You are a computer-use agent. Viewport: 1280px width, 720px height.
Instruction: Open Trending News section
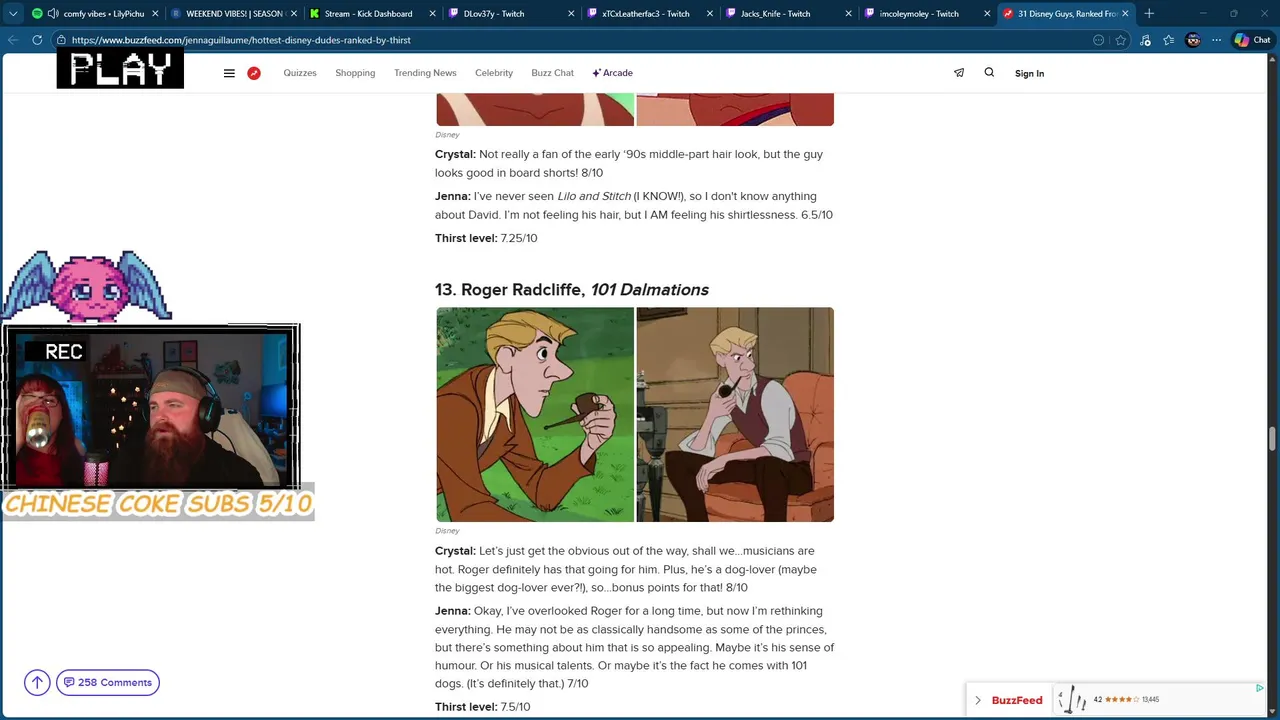point(425,73)
